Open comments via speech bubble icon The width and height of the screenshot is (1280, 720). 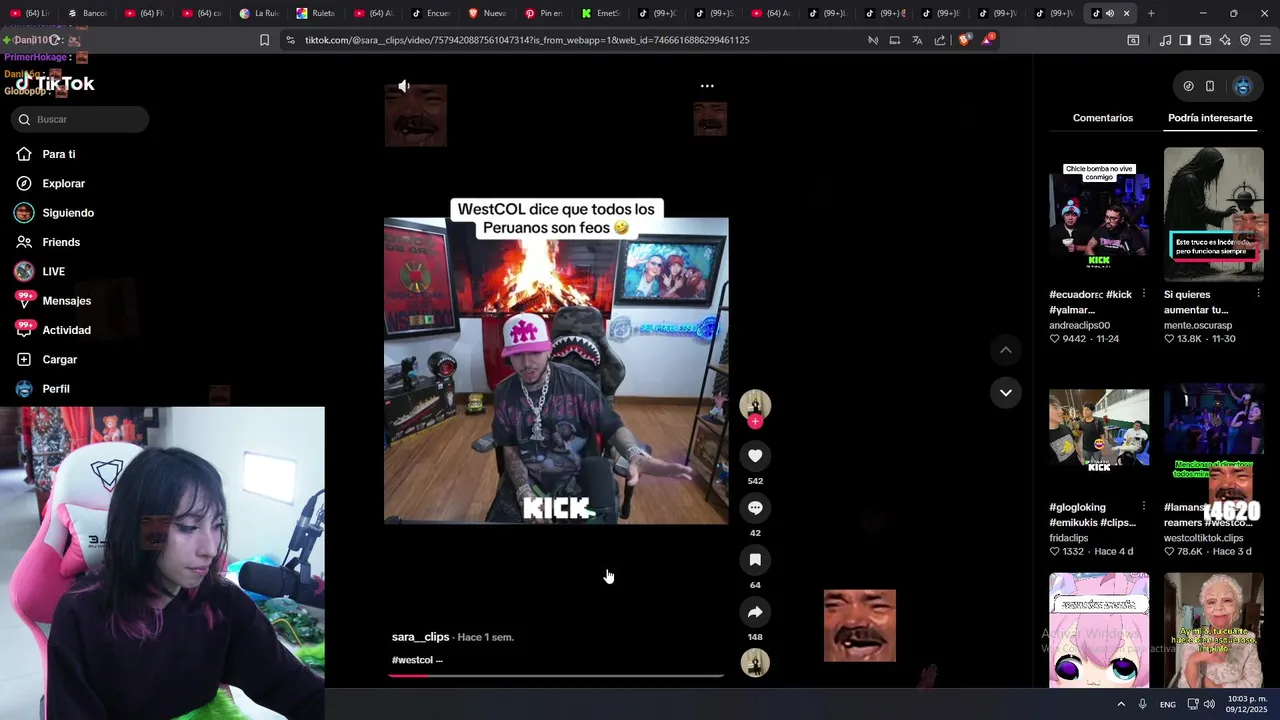(755, 508)
